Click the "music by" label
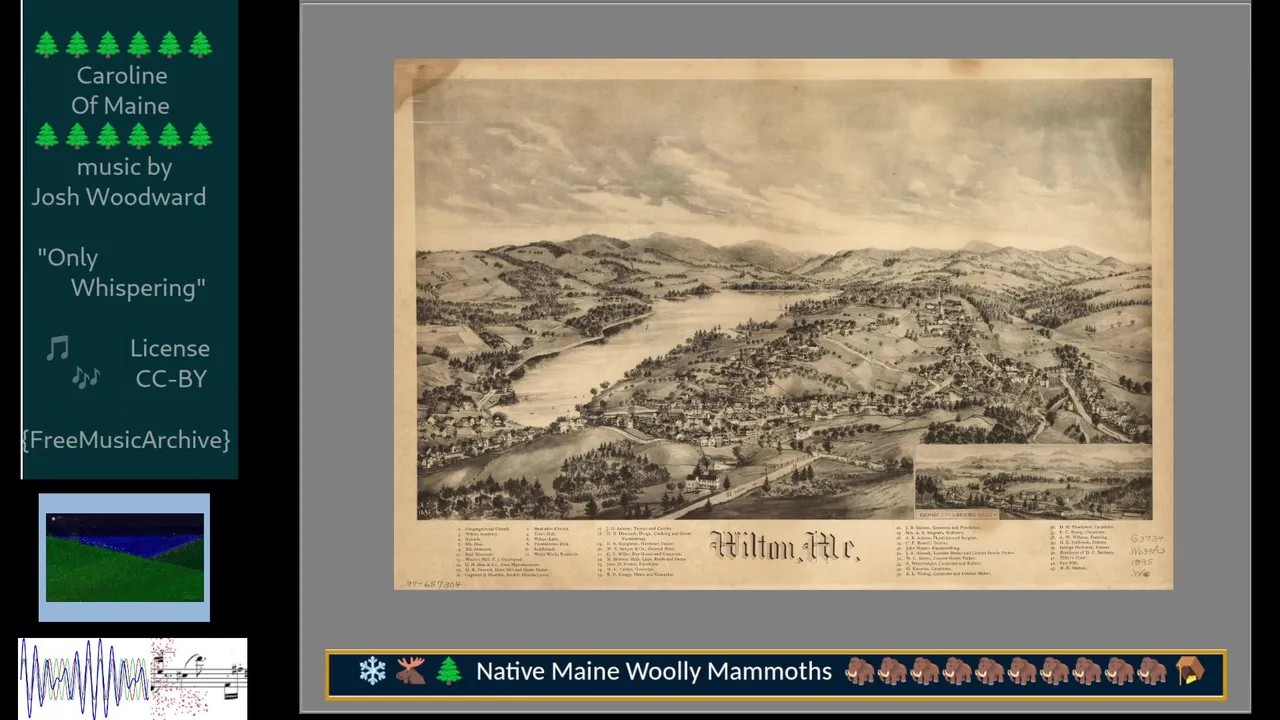1280x720 pixels. [x=124, y=167]
